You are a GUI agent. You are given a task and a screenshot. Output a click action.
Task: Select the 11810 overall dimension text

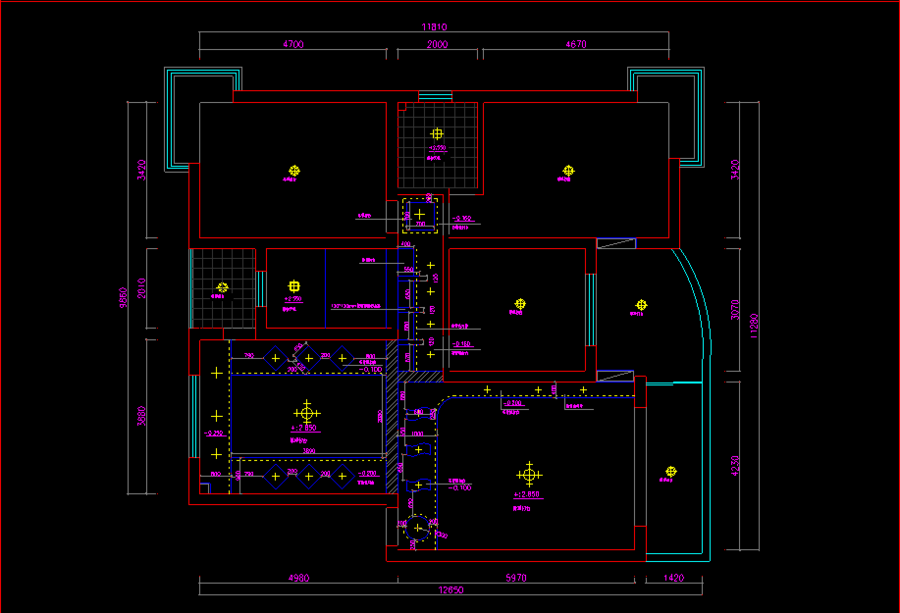tap(434, 27)
